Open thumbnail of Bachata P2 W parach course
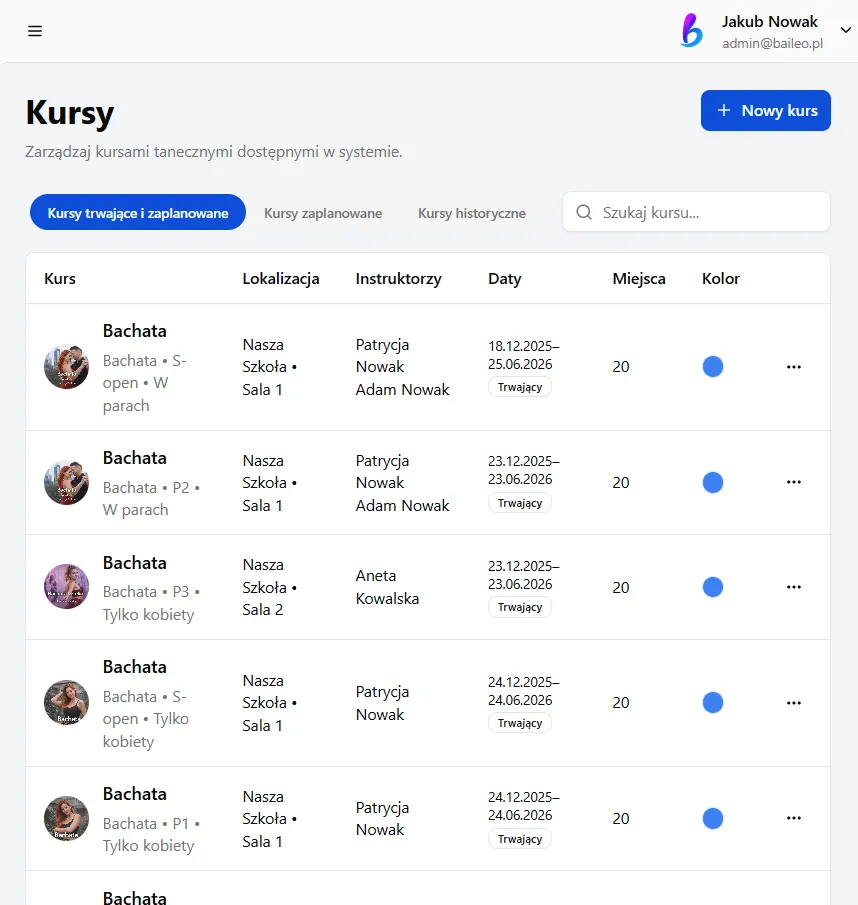 click(66, 483)
